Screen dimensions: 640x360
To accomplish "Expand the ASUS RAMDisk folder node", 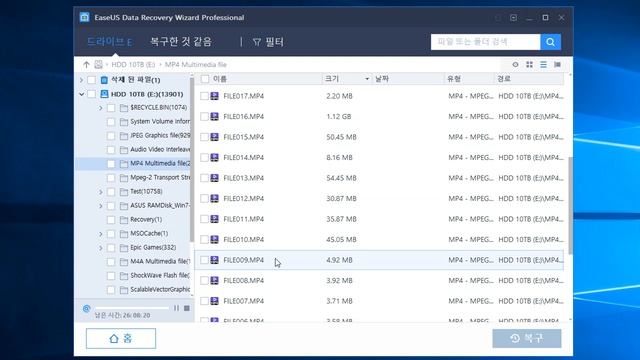I will click(x=101, y=206).
